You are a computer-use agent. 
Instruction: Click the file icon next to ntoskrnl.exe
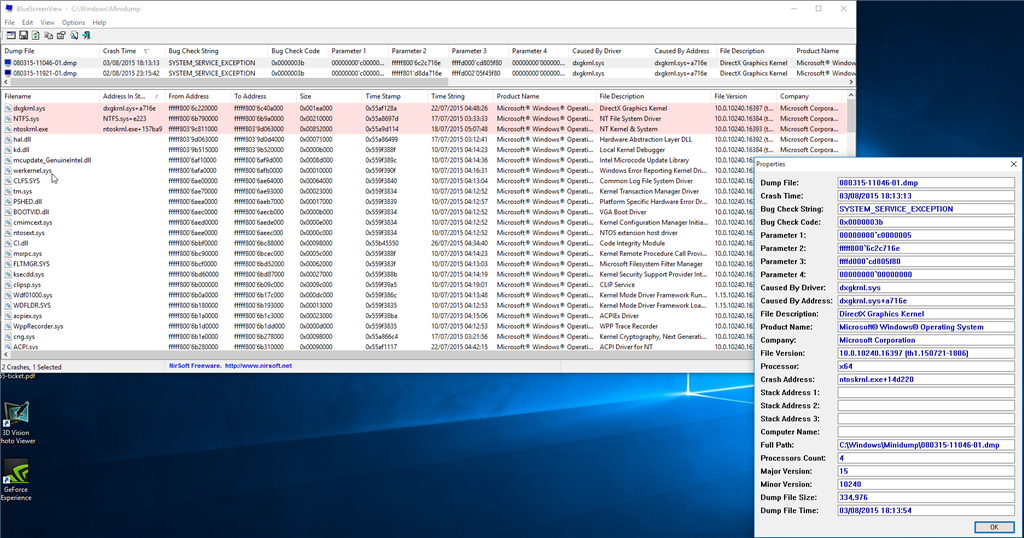click(8, 129)
